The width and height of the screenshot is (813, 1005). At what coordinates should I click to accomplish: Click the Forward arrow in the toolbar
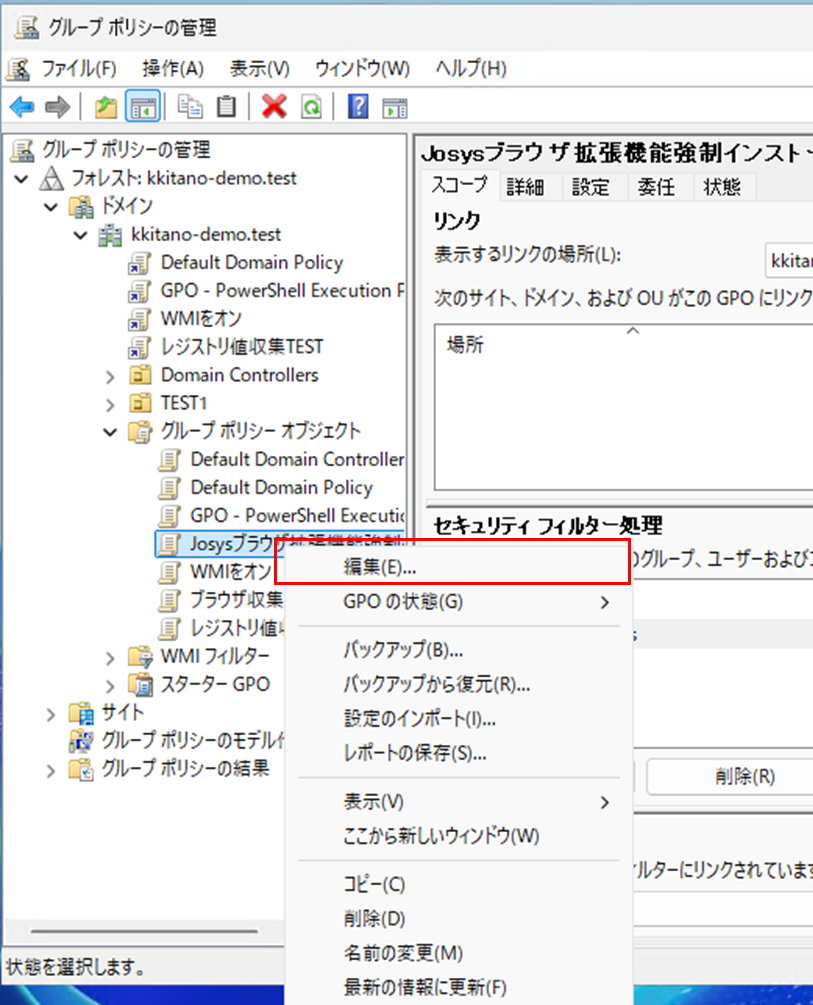57,107
